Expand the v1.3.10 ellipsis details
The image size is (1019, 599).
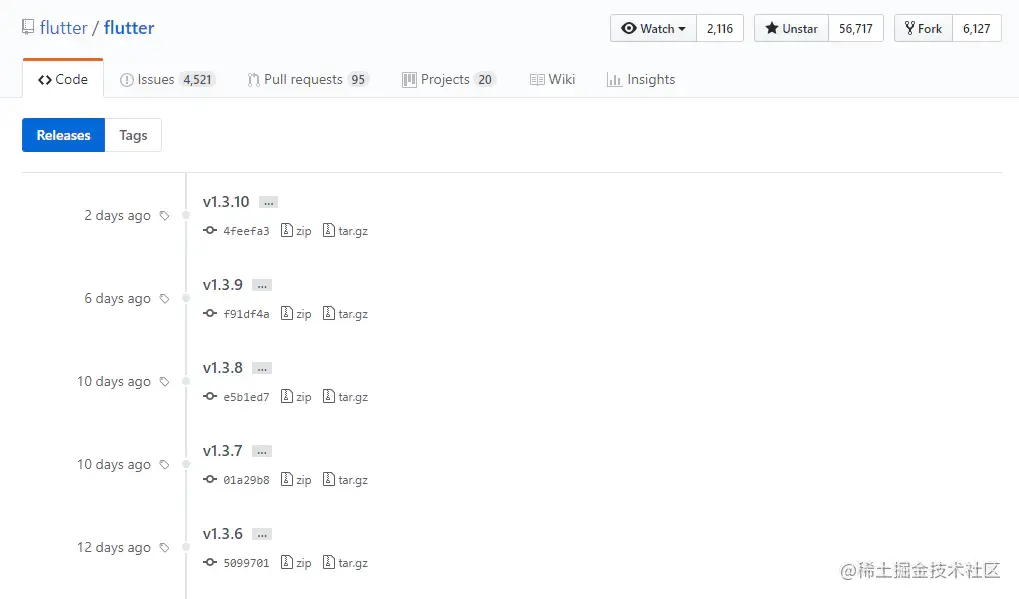[268, 202]
